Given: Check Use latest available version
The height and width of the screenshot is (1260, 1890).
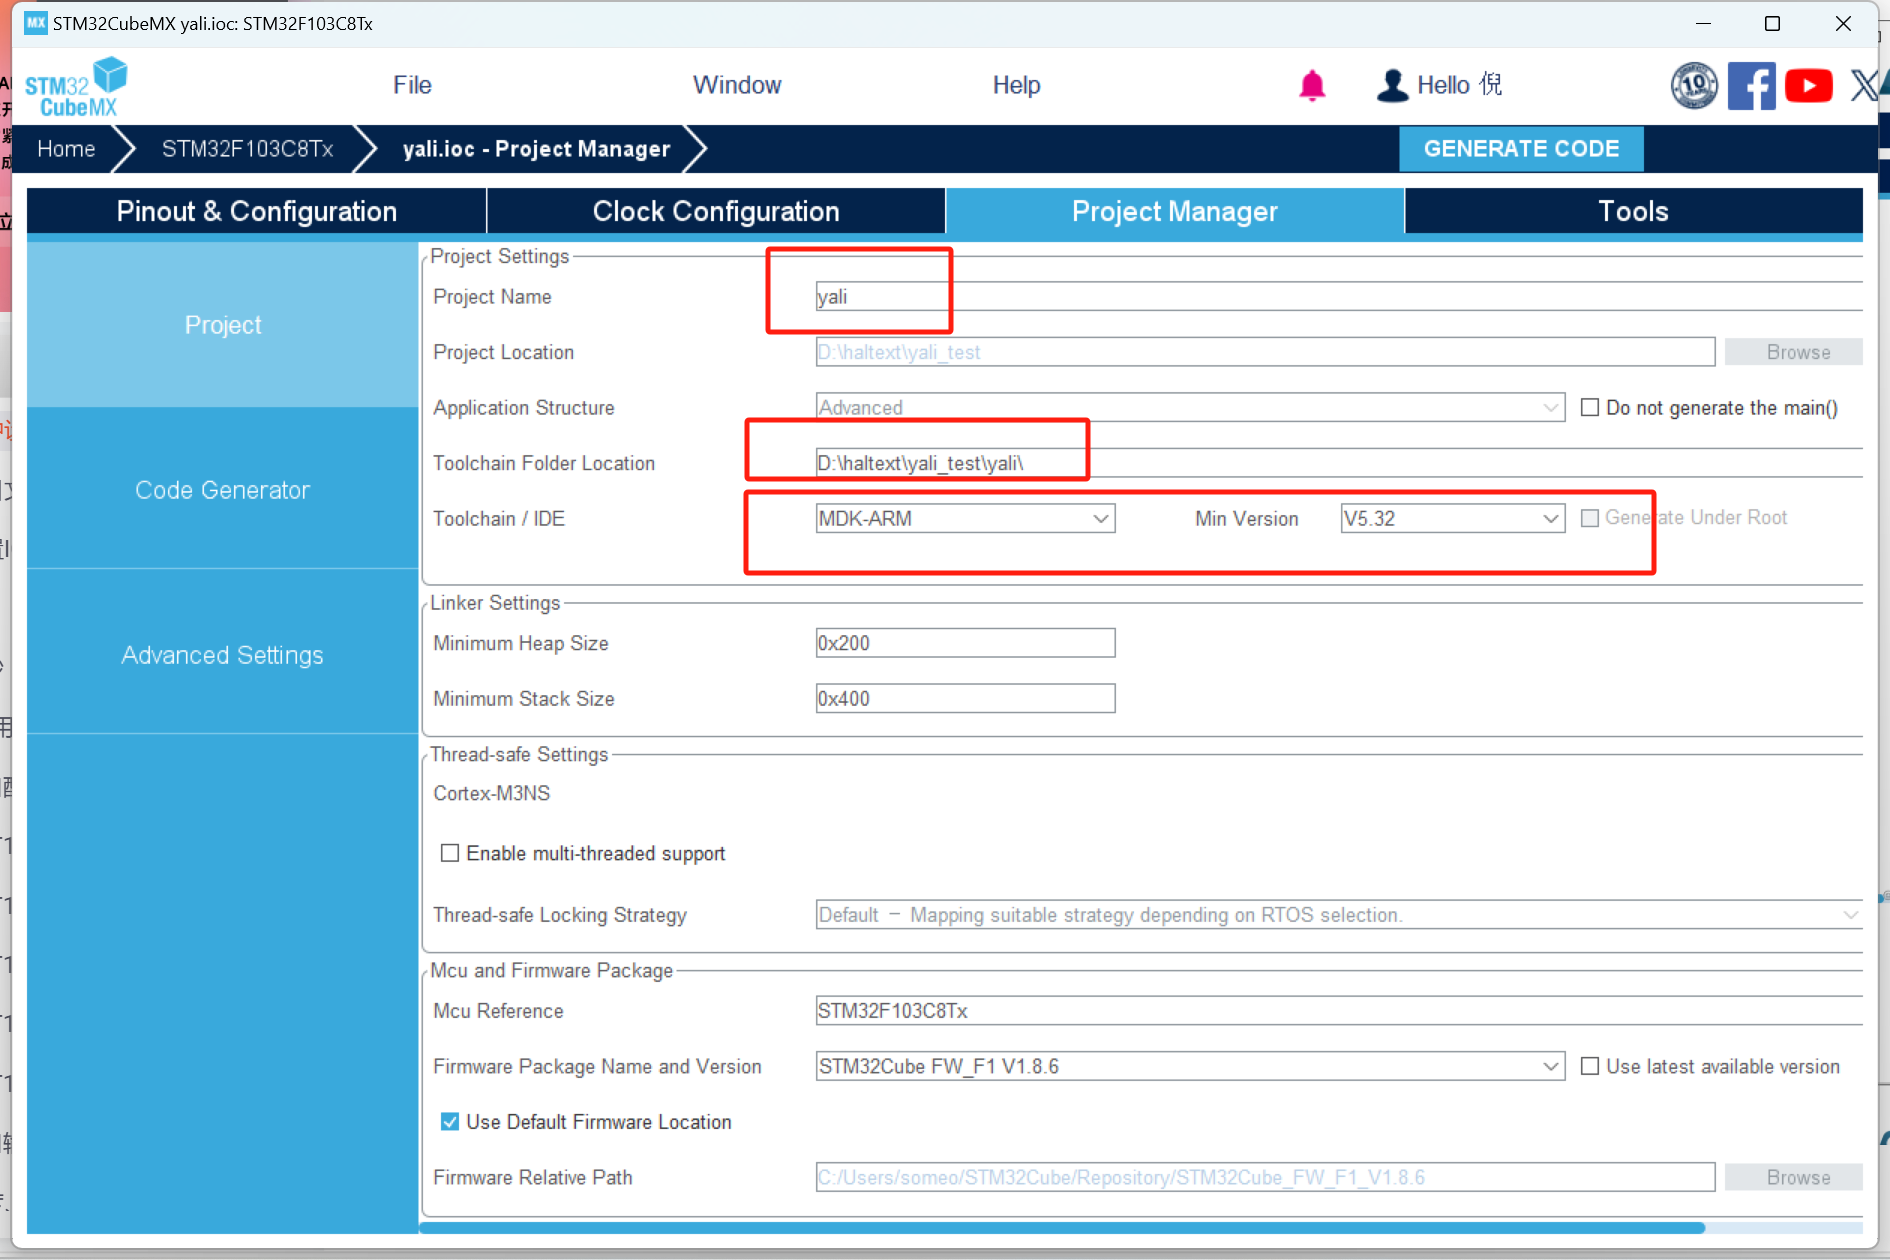Looking at the screenshot, I should [x=1589, y=1066].
